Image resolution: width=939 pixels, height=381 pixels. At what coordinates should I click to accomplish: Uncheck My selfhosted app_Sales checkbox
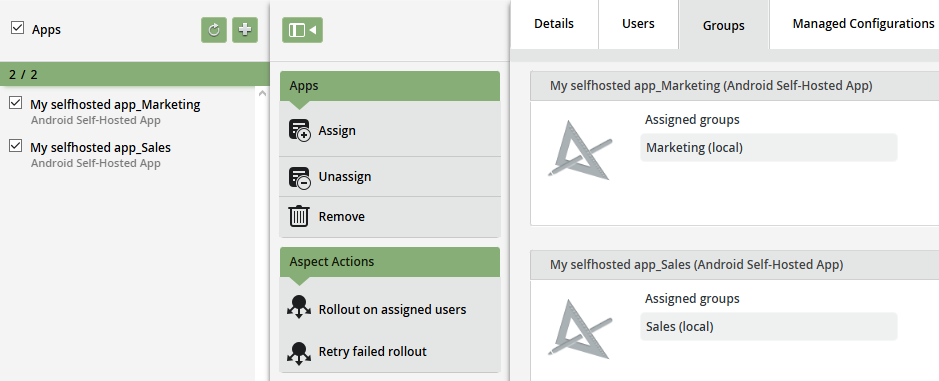(x=16, y=146)
